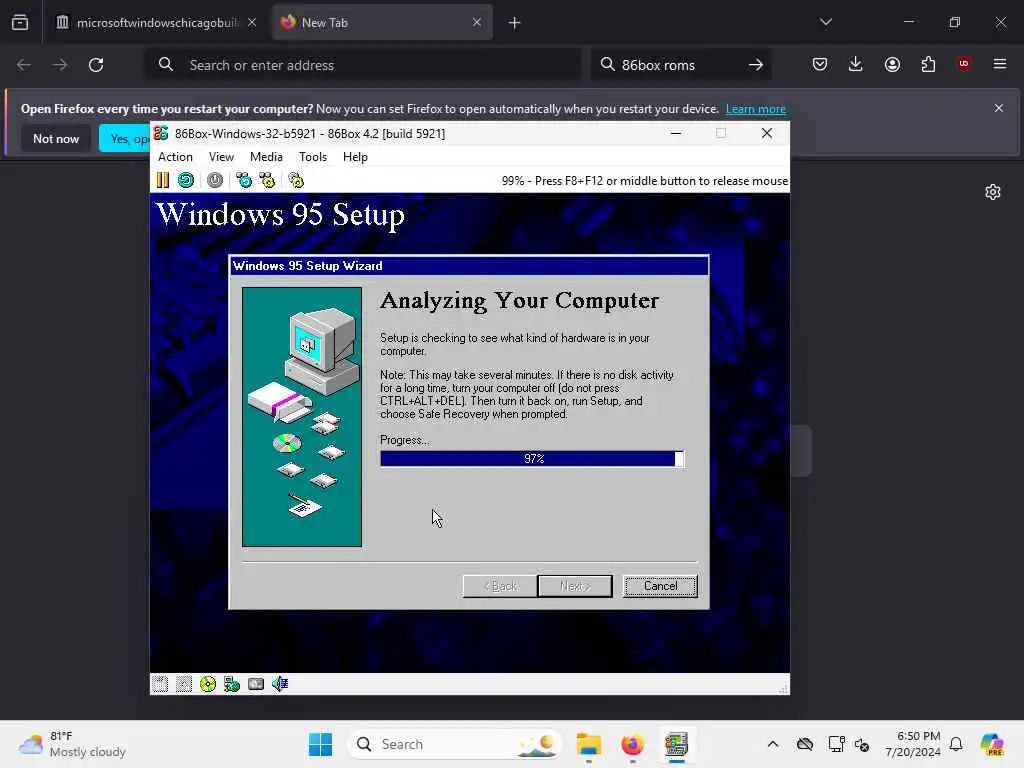
Task: Open the Media menu in 86Box
Action: [266, 157]
